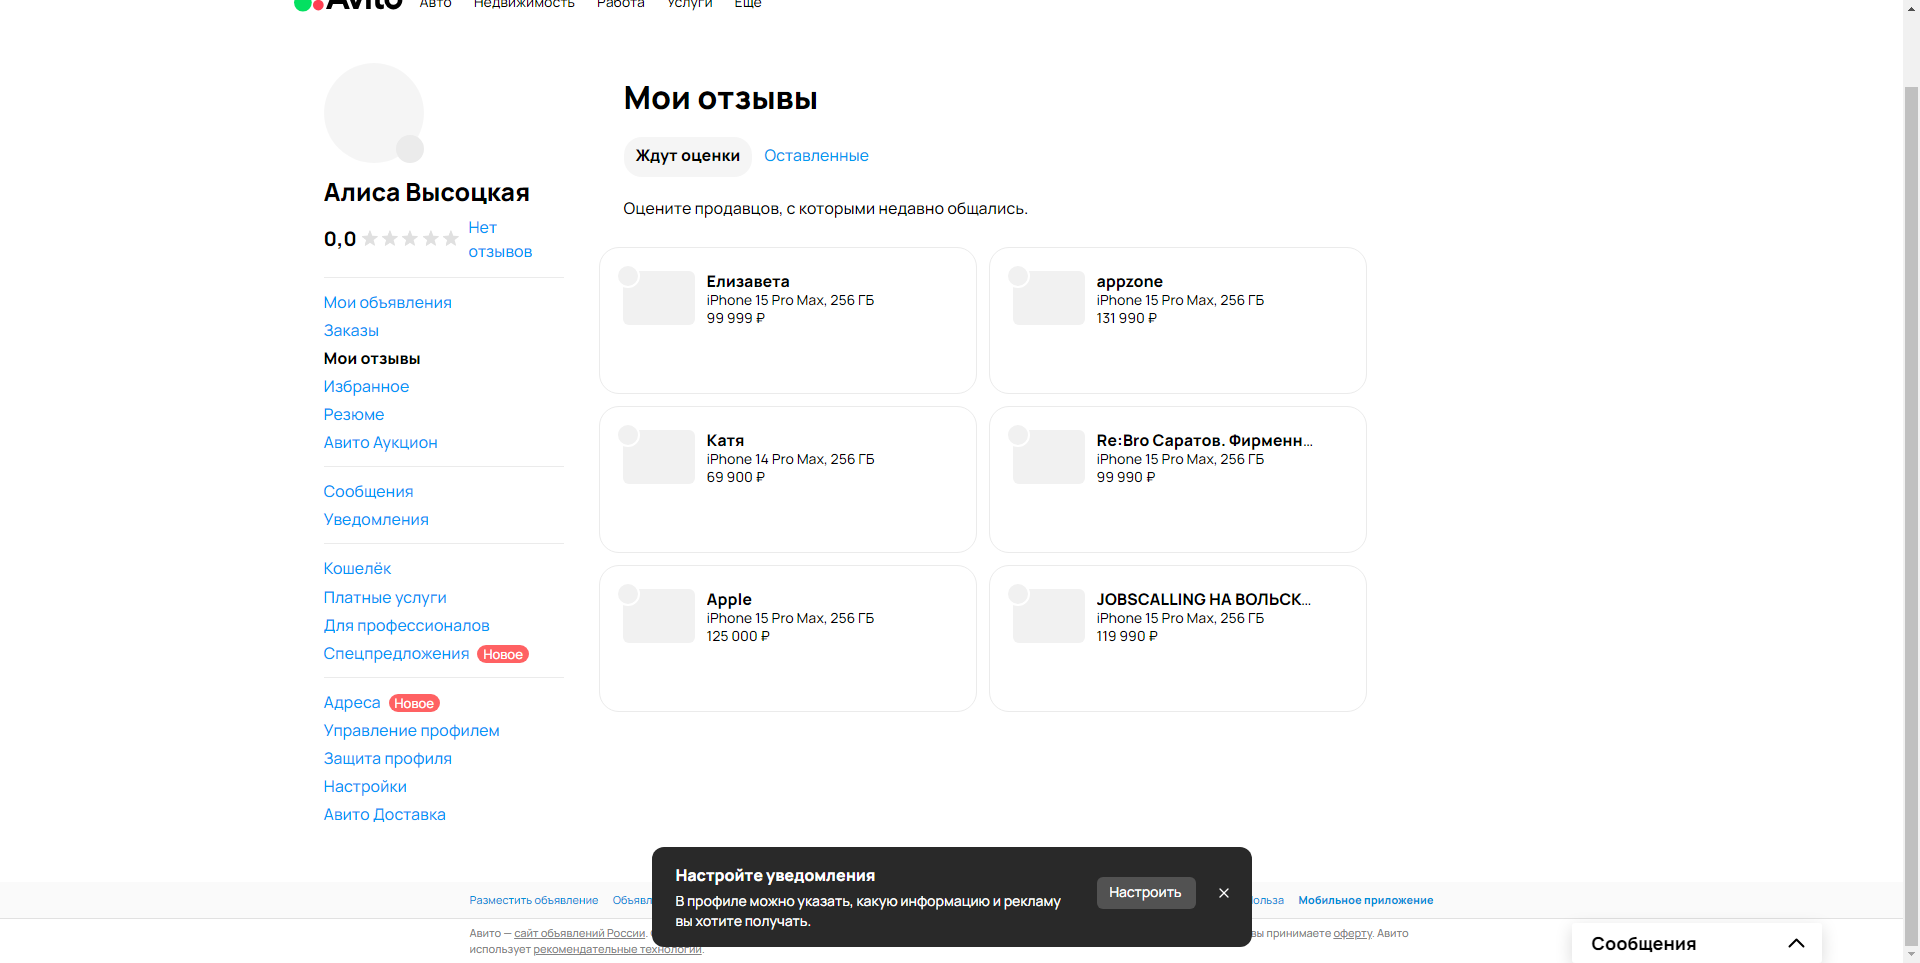This screenshot has width=1920, height=963.
Task: Click Разместить объявление footer link
Action: click(534, 900)
